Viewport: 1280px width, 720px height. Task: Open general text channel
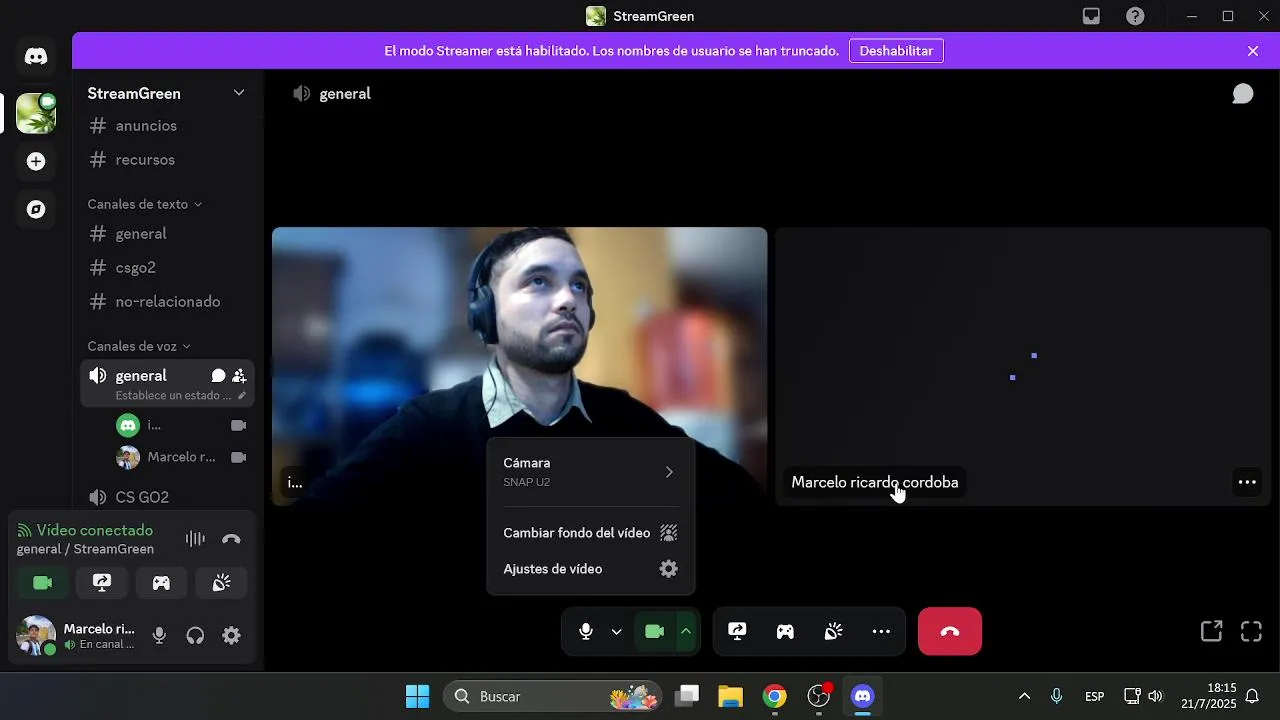click(x=167, y=234)
